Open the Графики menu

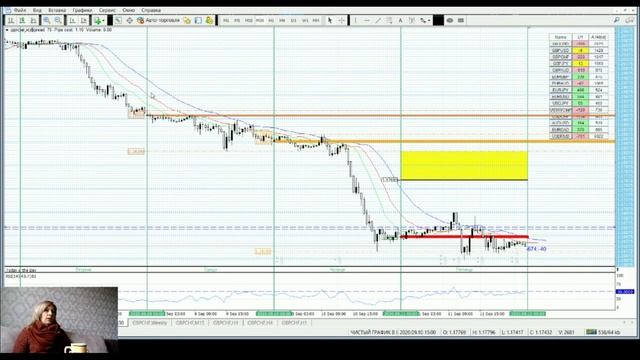click(82, 10)
